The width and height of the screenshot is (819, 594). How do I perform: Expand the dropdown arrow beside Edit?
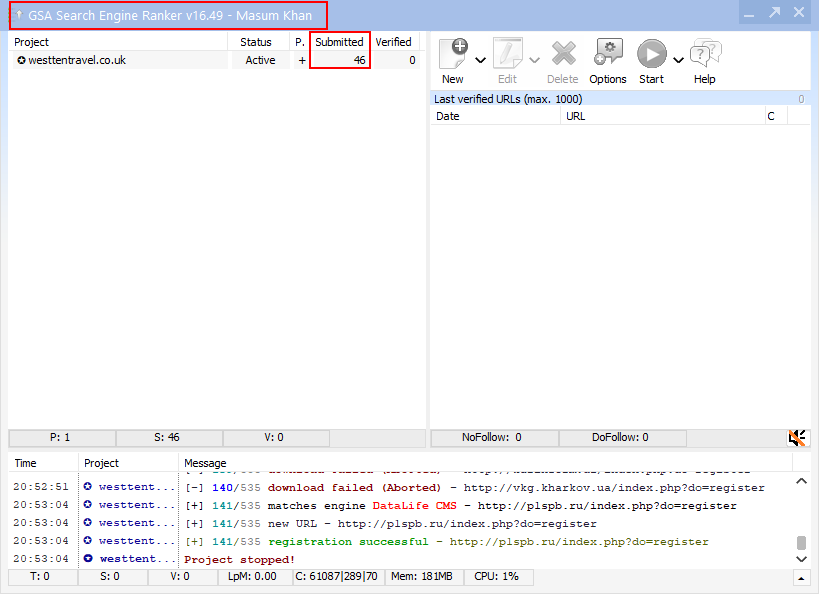[534, 60]
